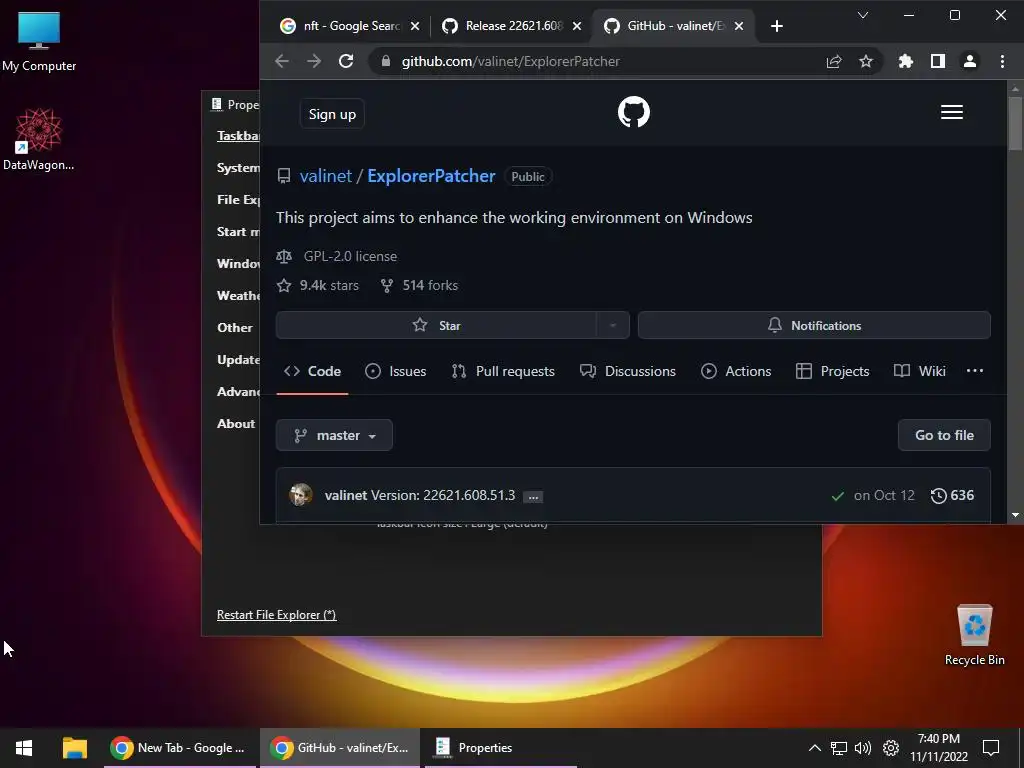Open the Chrome tab search chevron
This screenshot has height=768, width=1024.
click(863, 15)
